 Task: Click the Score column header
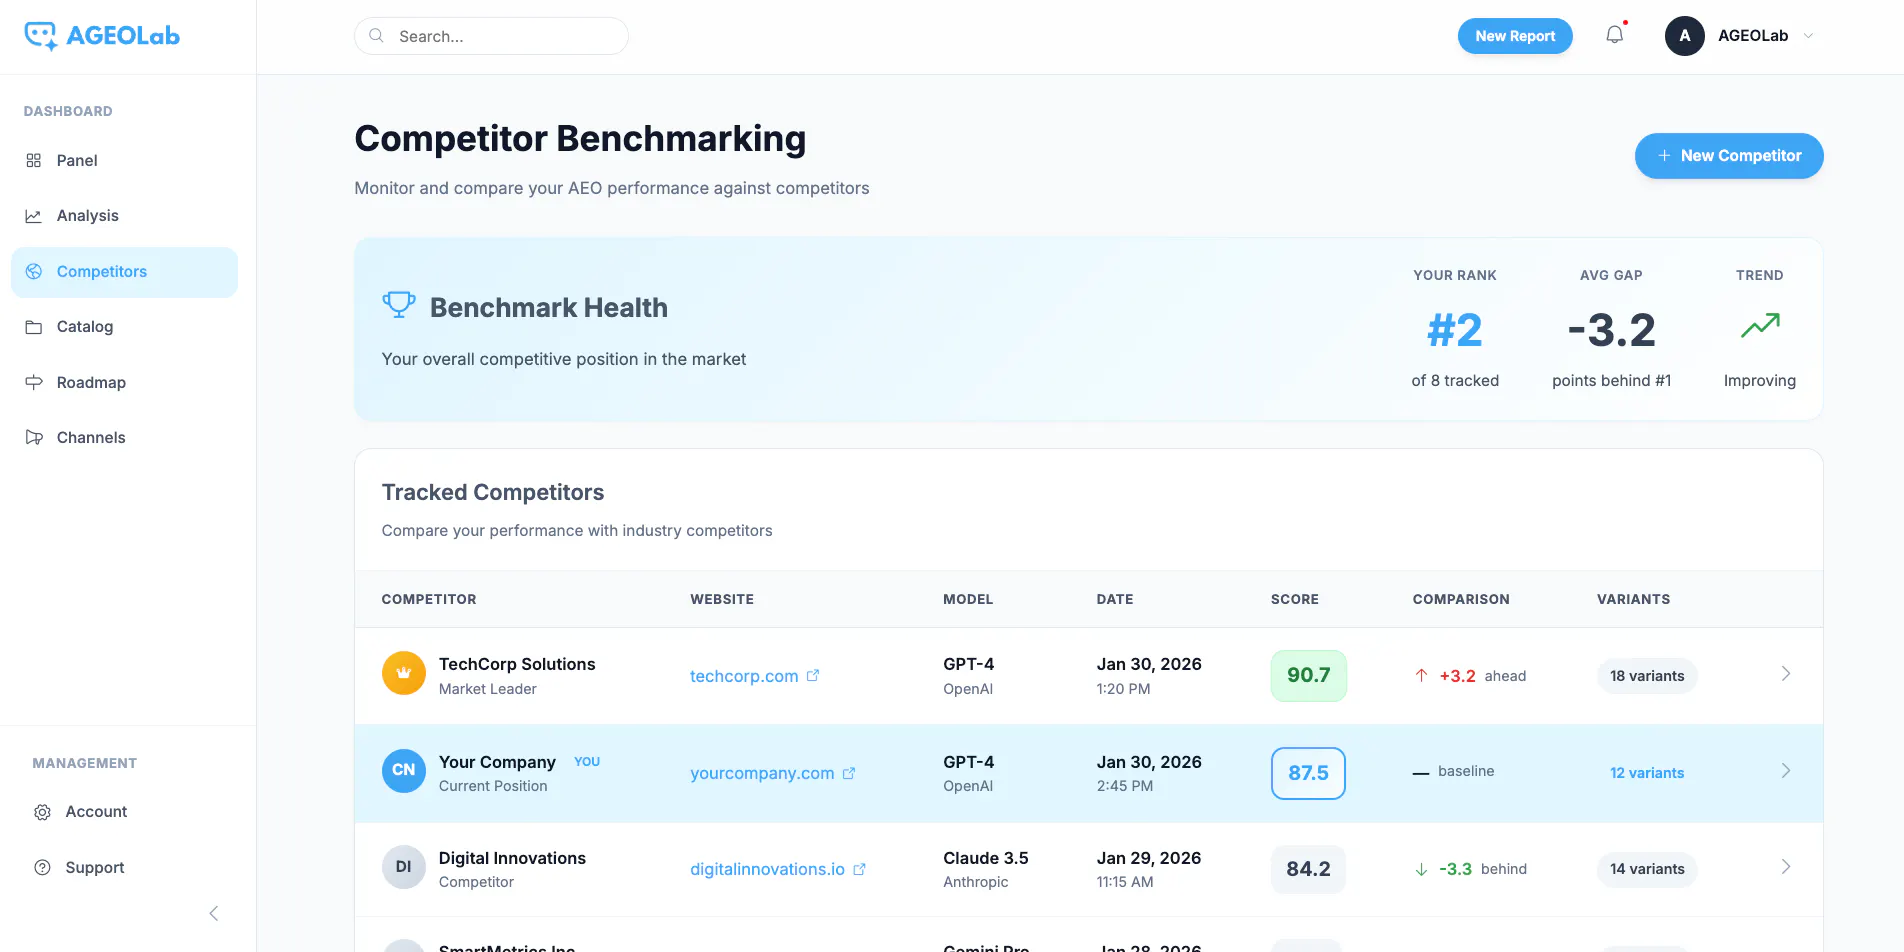click(x=1295, y=599)
